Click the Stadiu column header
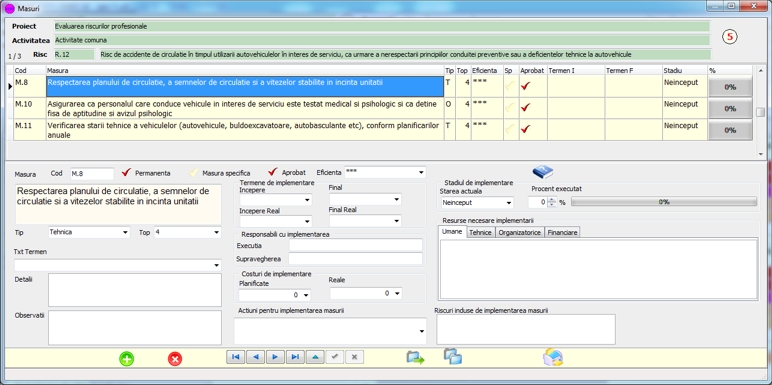 tap(685, 71)
